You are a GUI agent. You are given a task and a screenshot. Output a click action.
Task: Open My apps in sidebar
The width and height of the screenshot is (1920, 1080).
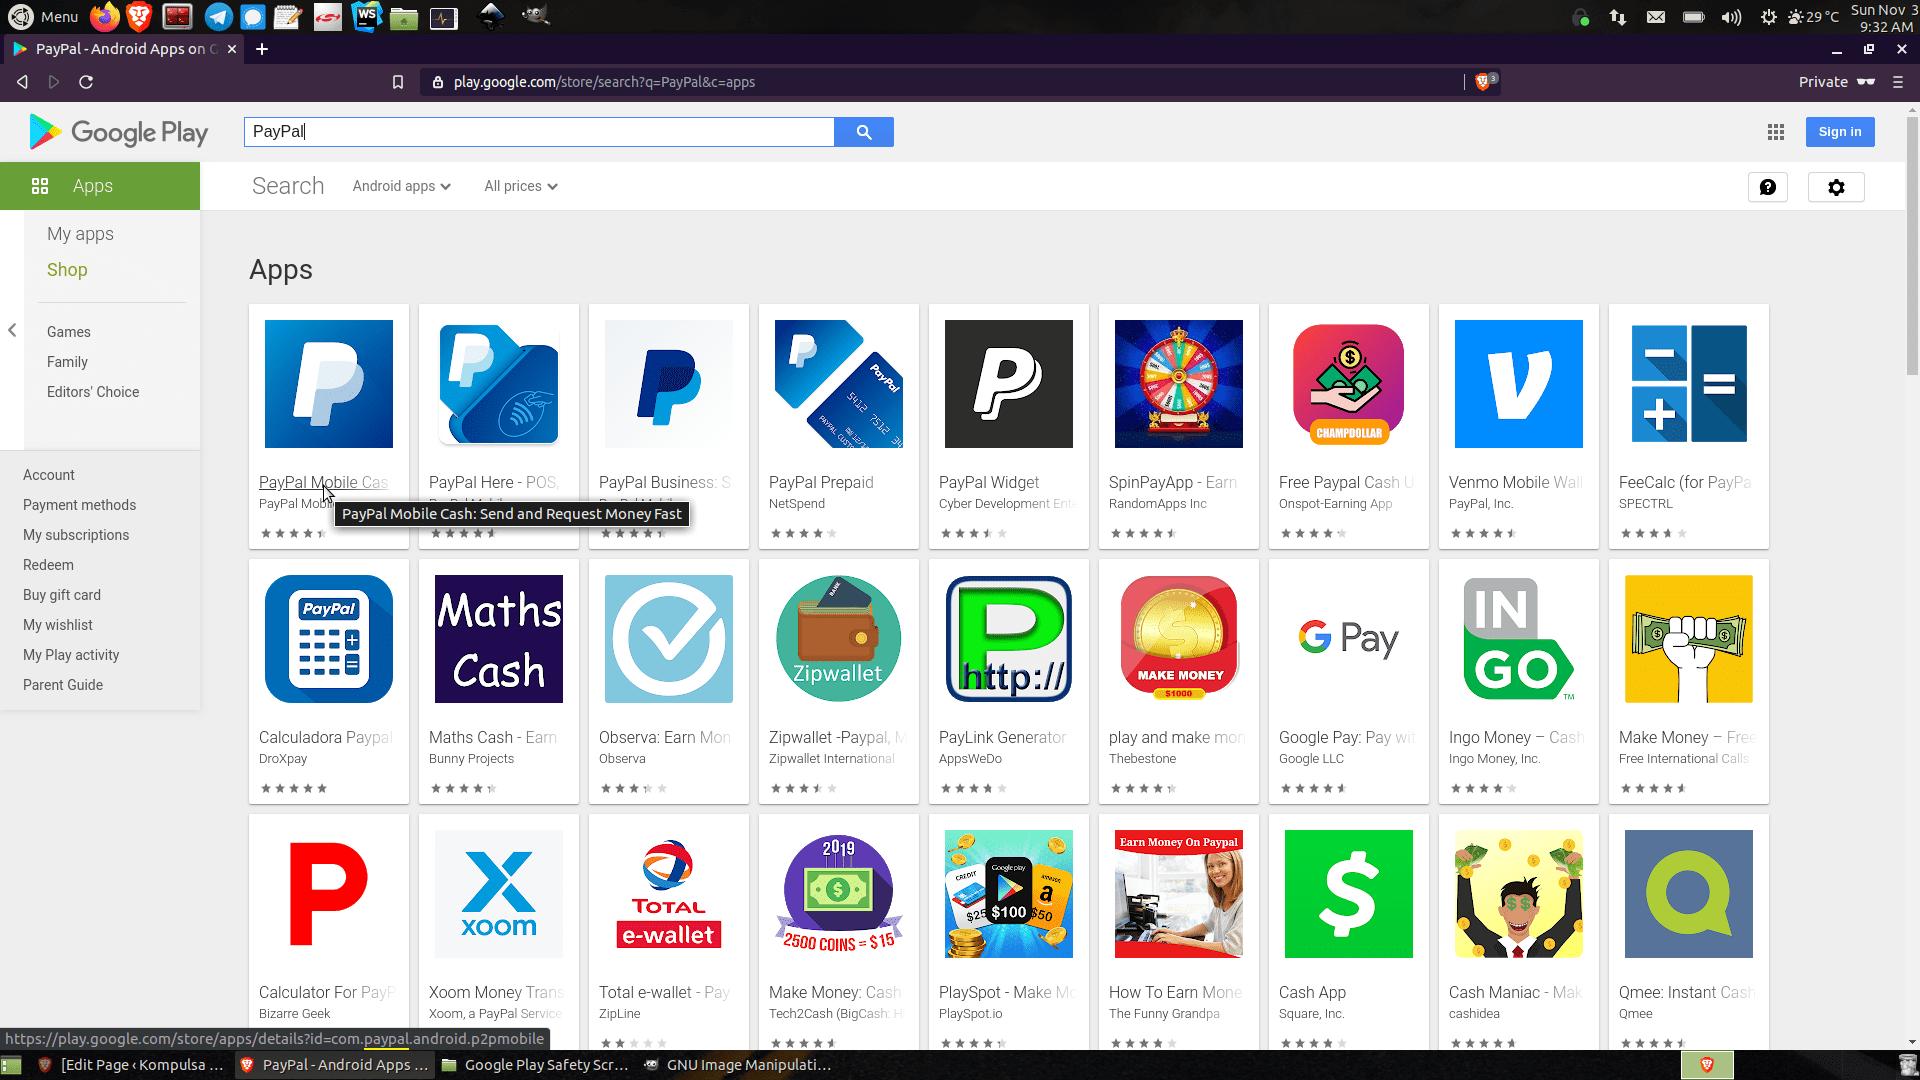click(x=80, y=234)
